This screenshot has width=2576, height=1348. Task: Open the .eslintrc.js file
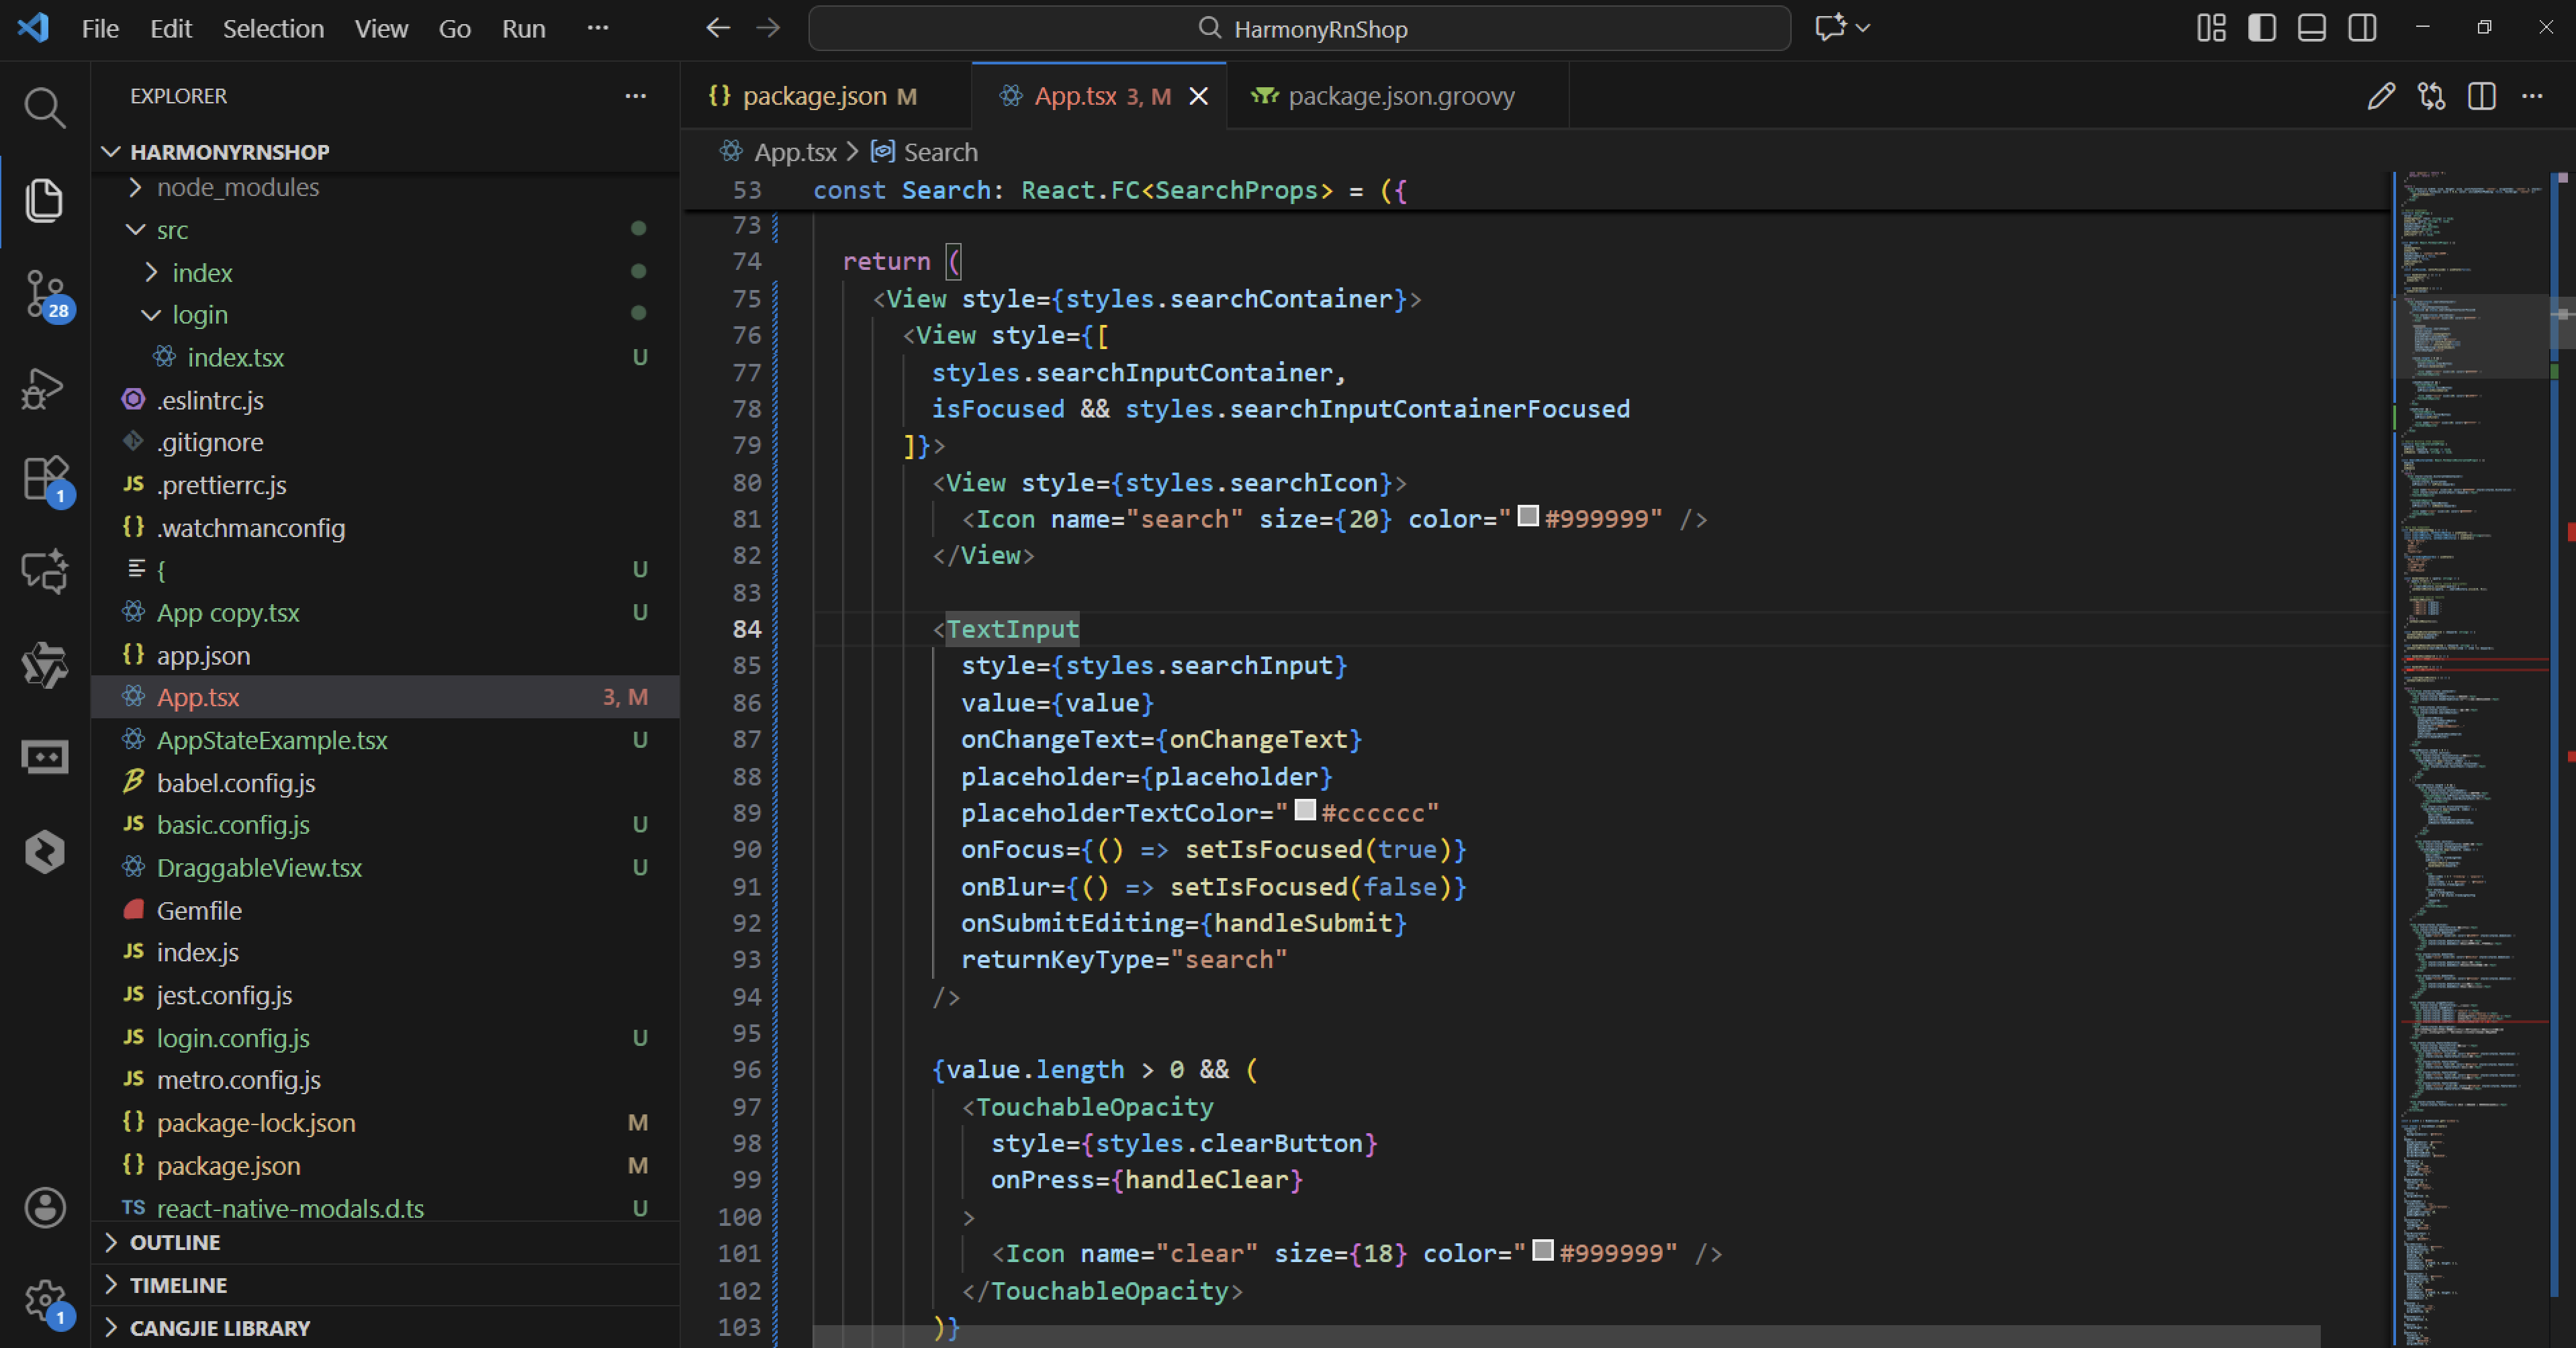click(x=210, y=400)
